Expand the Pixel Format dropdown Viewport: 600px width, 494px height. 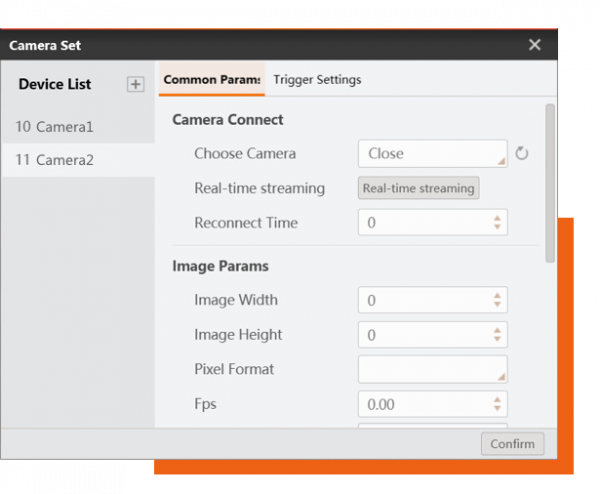pos(432,369)
